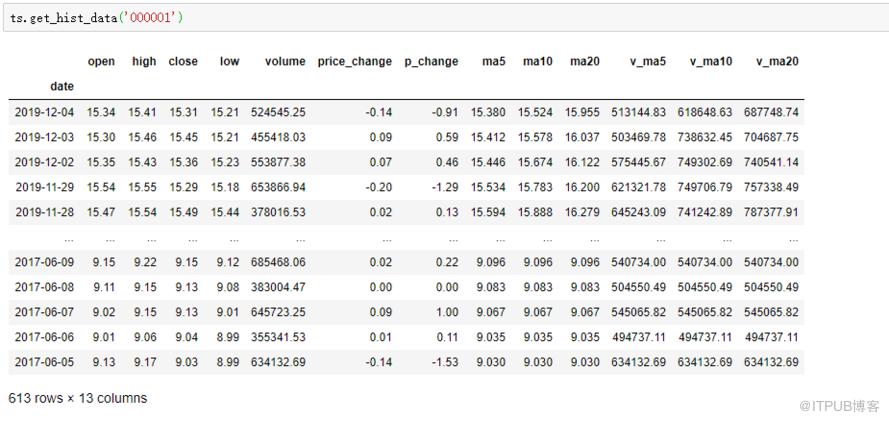Select the 'ma5' column header
The width and height of the screenshot is (889, 421).
click(x=493, y=61)
